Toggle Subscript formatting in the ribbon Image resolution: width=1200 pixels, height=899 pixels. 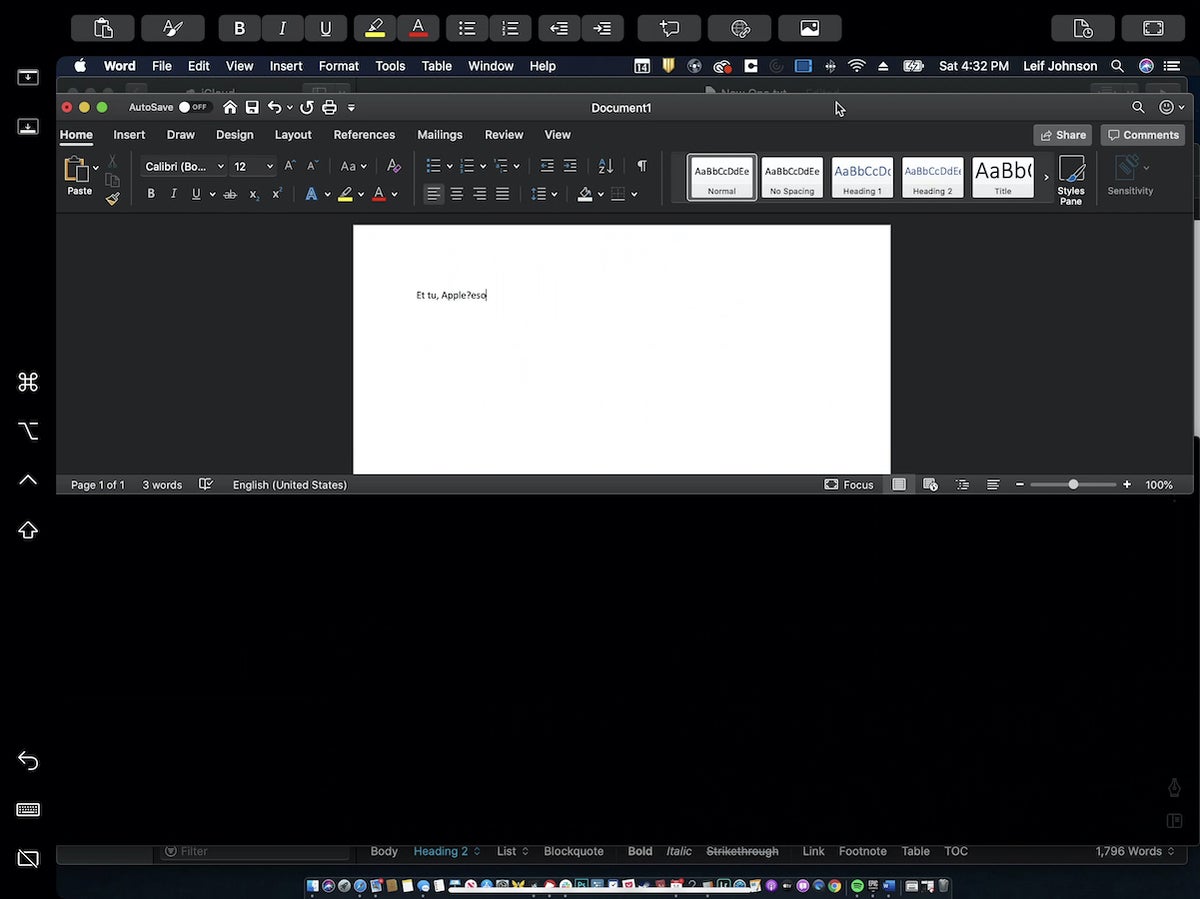tap(254, 194)
